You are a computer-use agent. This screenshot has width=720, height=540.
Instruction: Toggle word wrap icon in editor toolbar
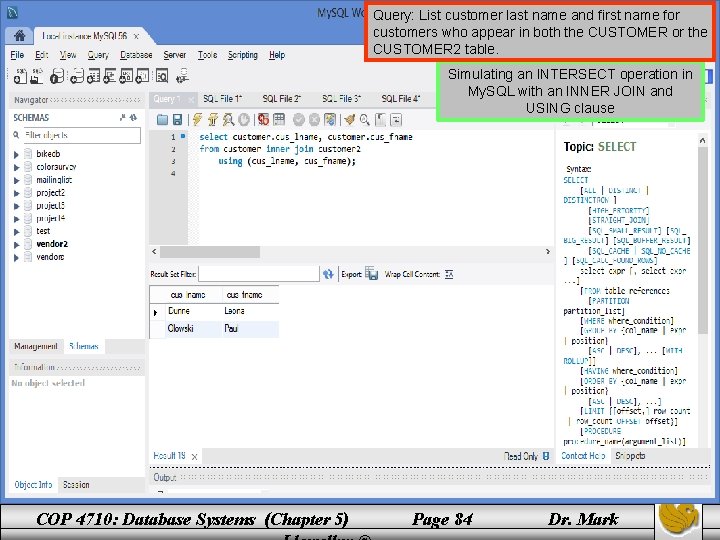click(396, 120)
